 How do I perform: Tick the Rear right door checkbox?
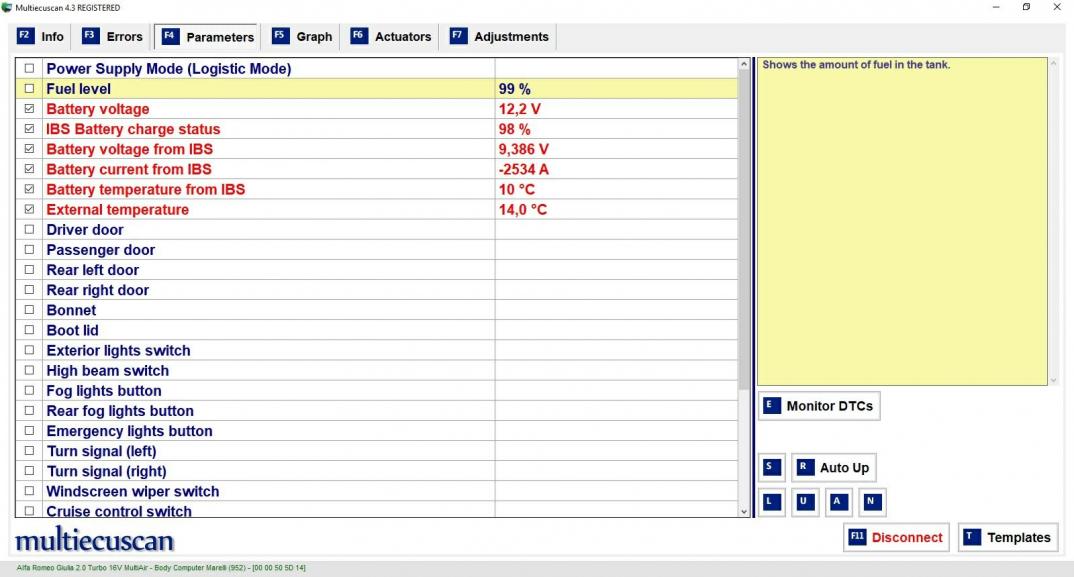pos(29,290)
